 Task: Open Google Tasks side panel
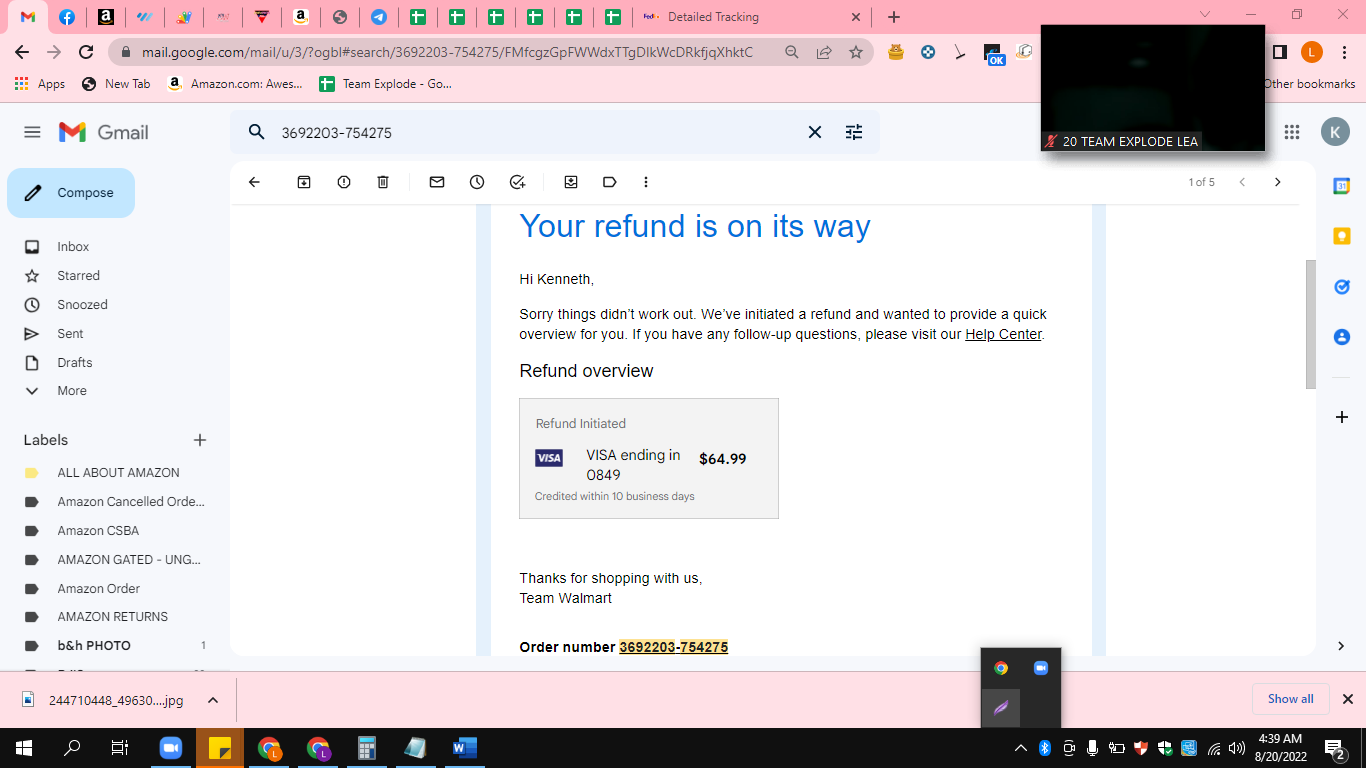point(1342,287)
